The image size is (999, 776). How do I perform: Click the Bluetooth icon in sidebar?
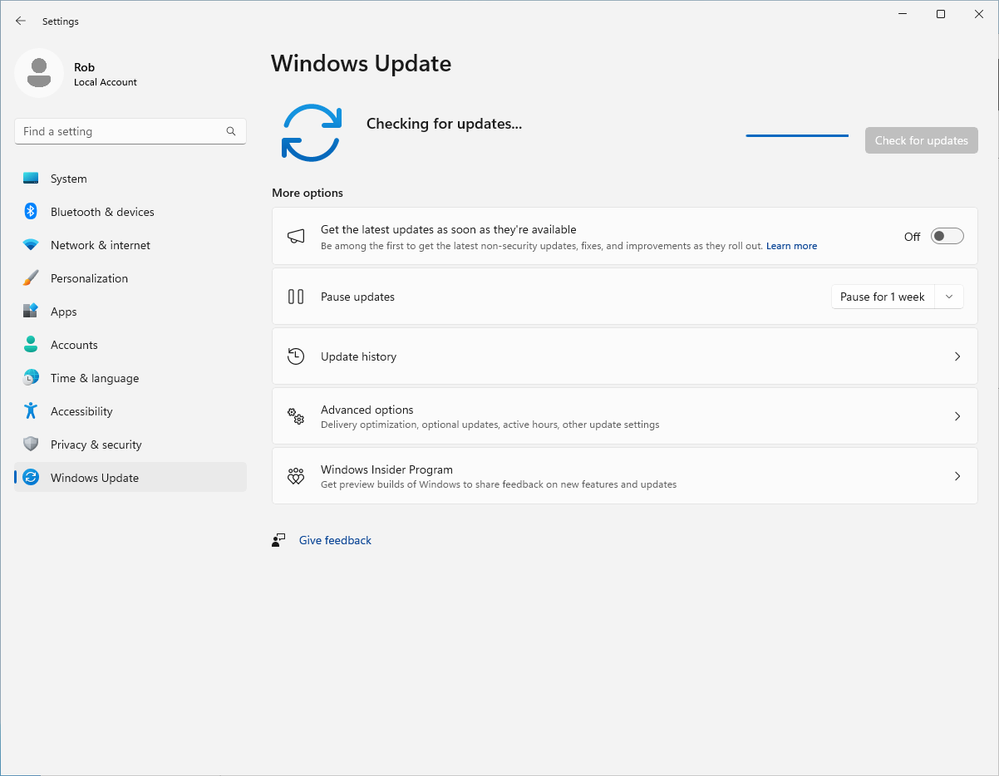pyautogui.click(x=31, y=212)
